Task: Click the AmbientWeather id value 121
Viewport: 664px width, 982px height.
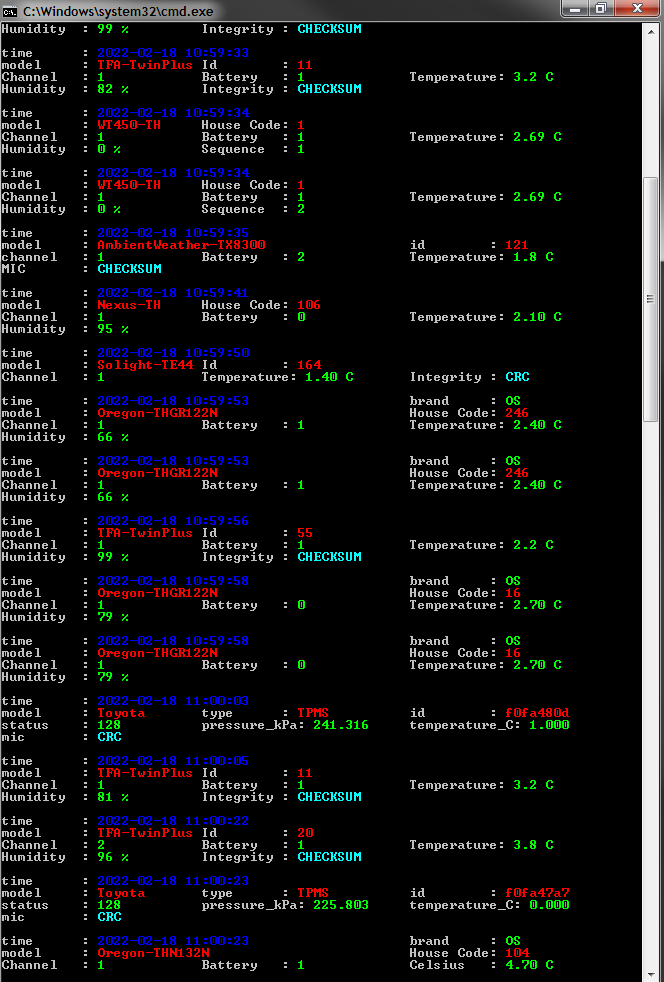Action: 517,245
